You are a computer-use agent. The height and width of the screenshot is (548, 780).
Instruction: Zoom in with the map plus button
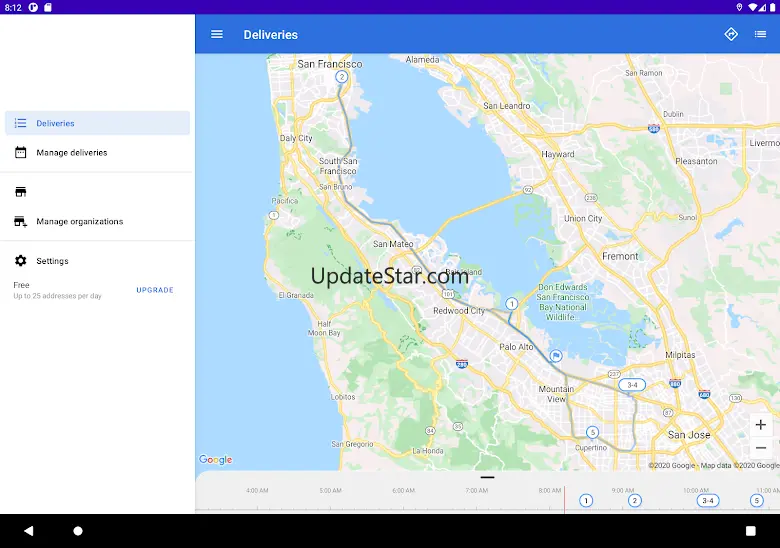click(760, 425)
